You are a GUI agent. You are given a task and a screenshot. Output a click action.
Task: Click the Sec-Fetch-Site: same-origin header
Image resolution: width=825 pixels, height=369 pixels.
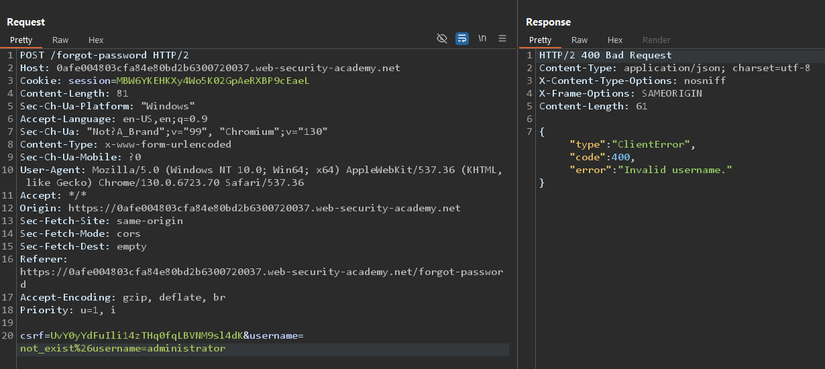[x=102, y=221]
